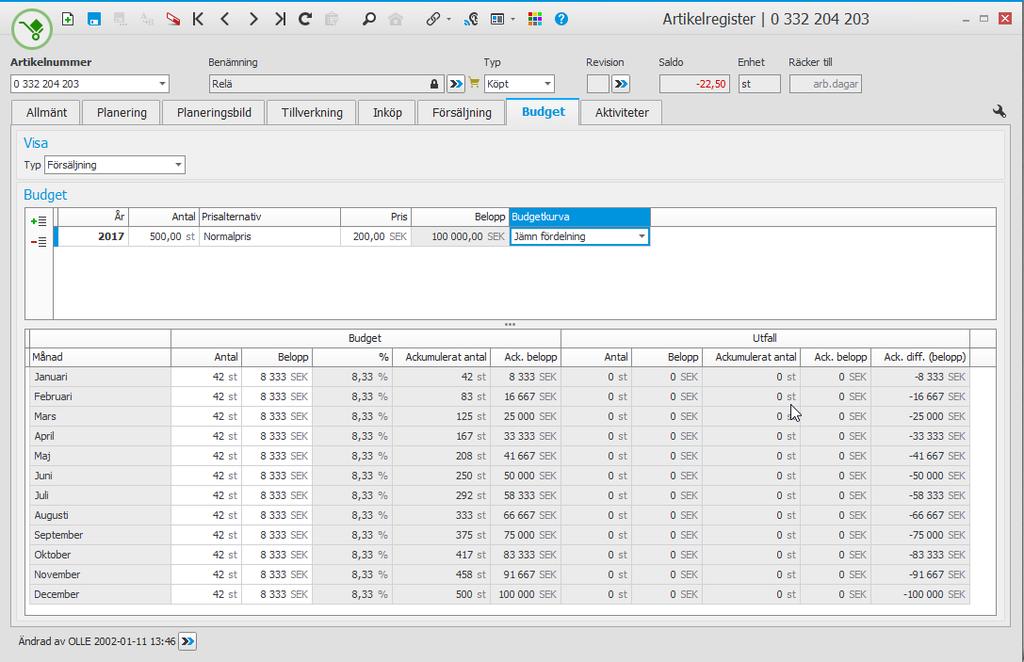Image resolution: width=1024 pixels, height=662 pixels.
Task: Click the double-arrow button beside Revision
Action: pyautogui.click(x=620, y=84)
